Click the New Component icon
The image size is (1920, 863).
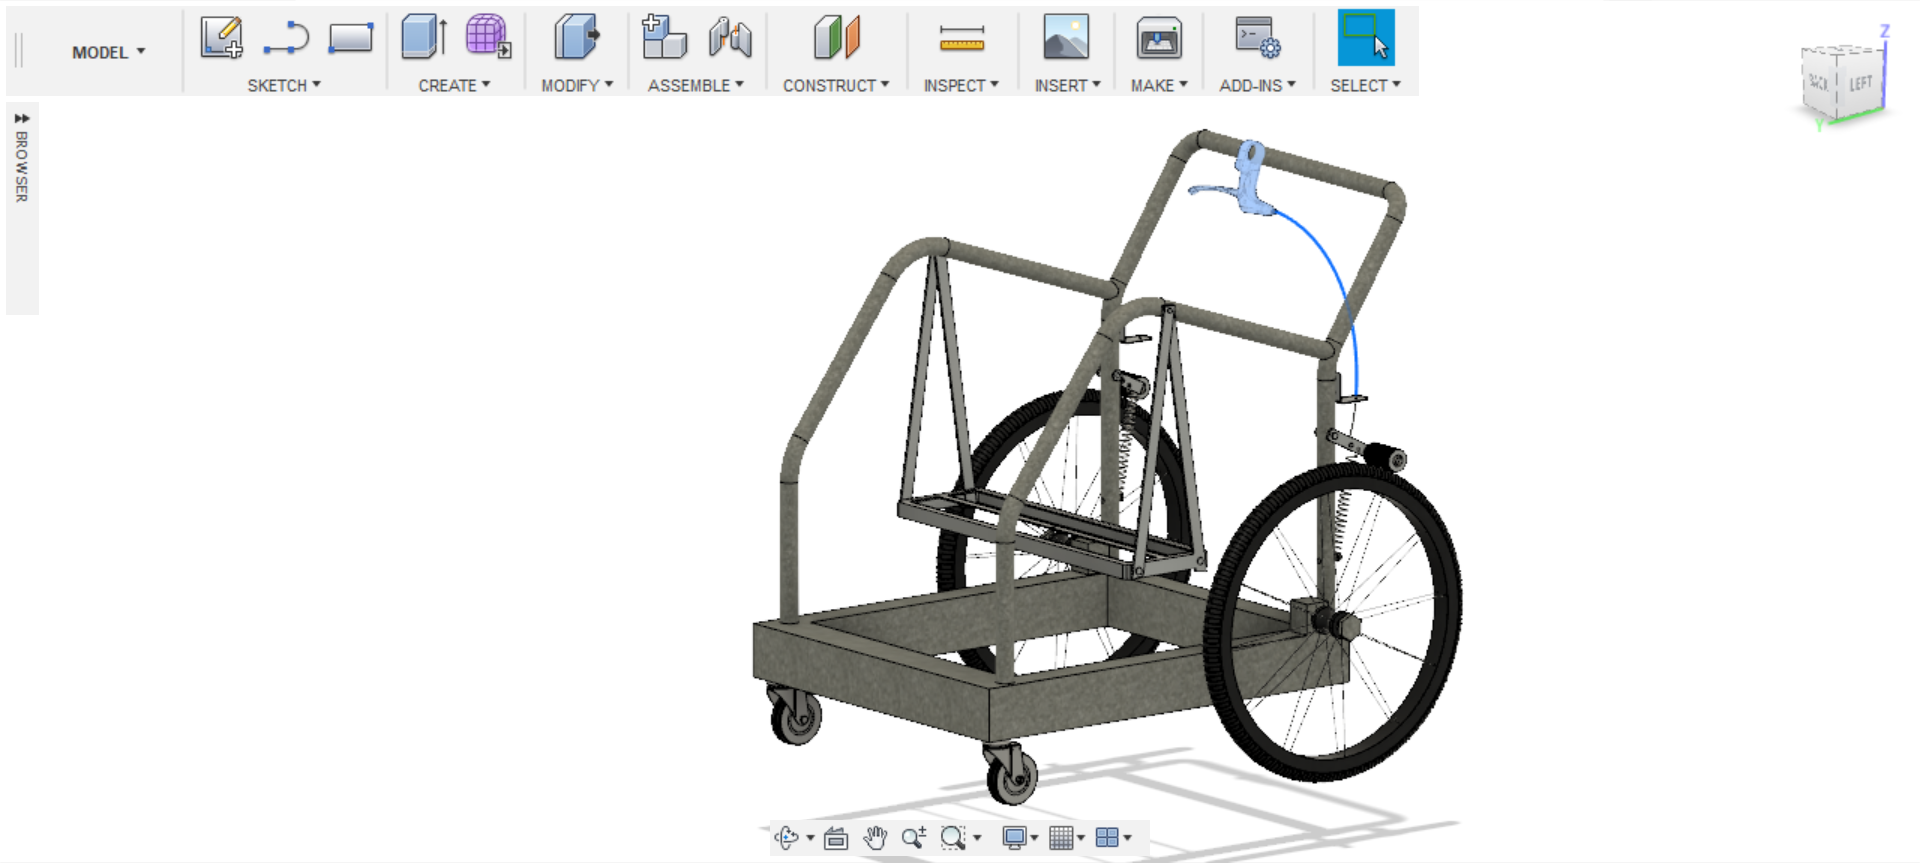[664, 37]
